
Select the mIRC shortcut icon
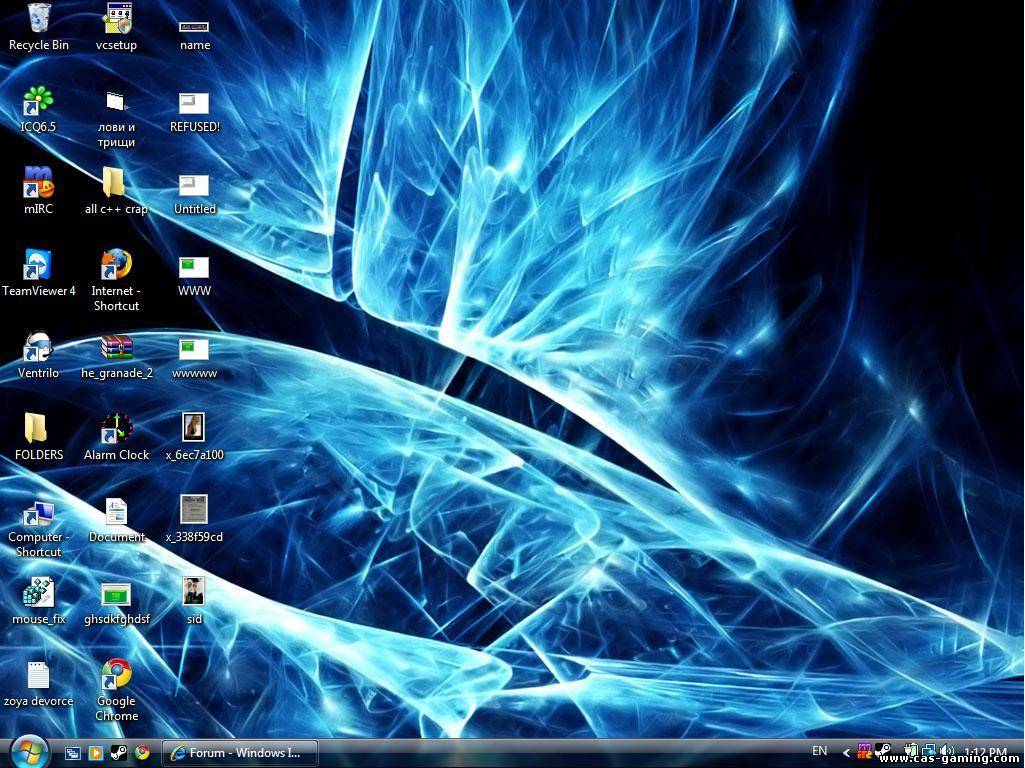tap(38, 183)
